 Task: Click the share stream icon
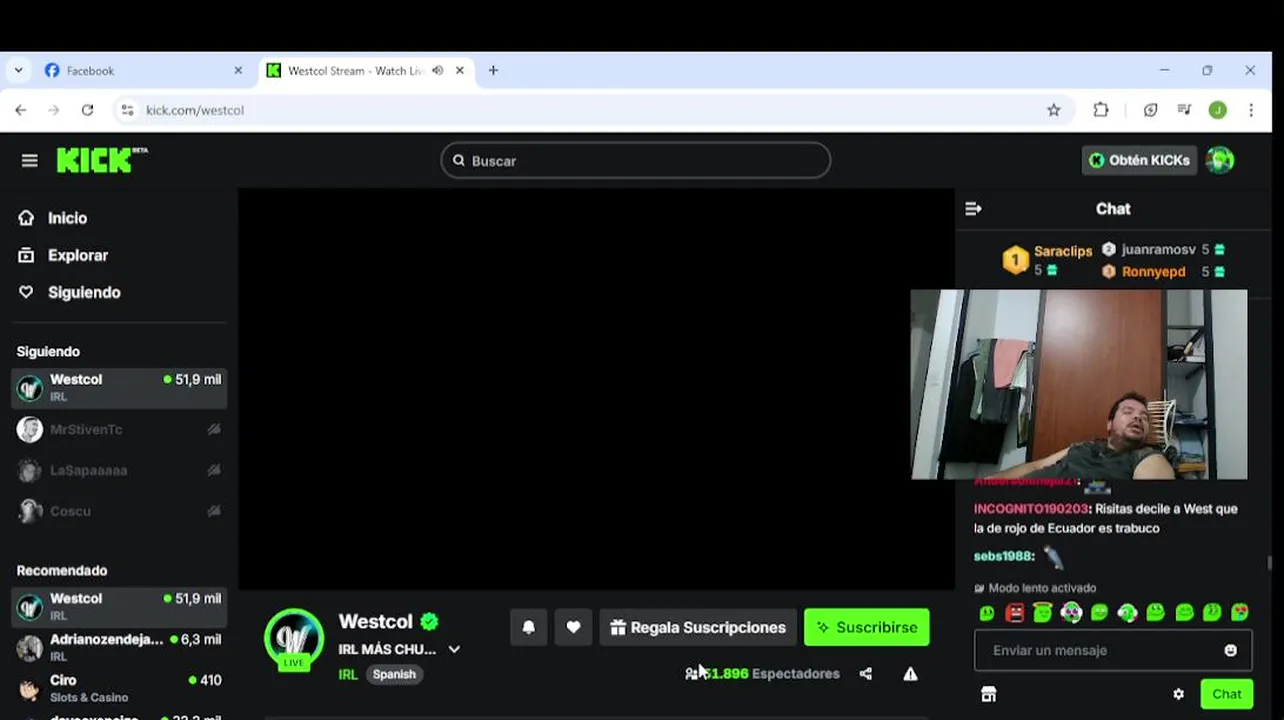[866, 674]
